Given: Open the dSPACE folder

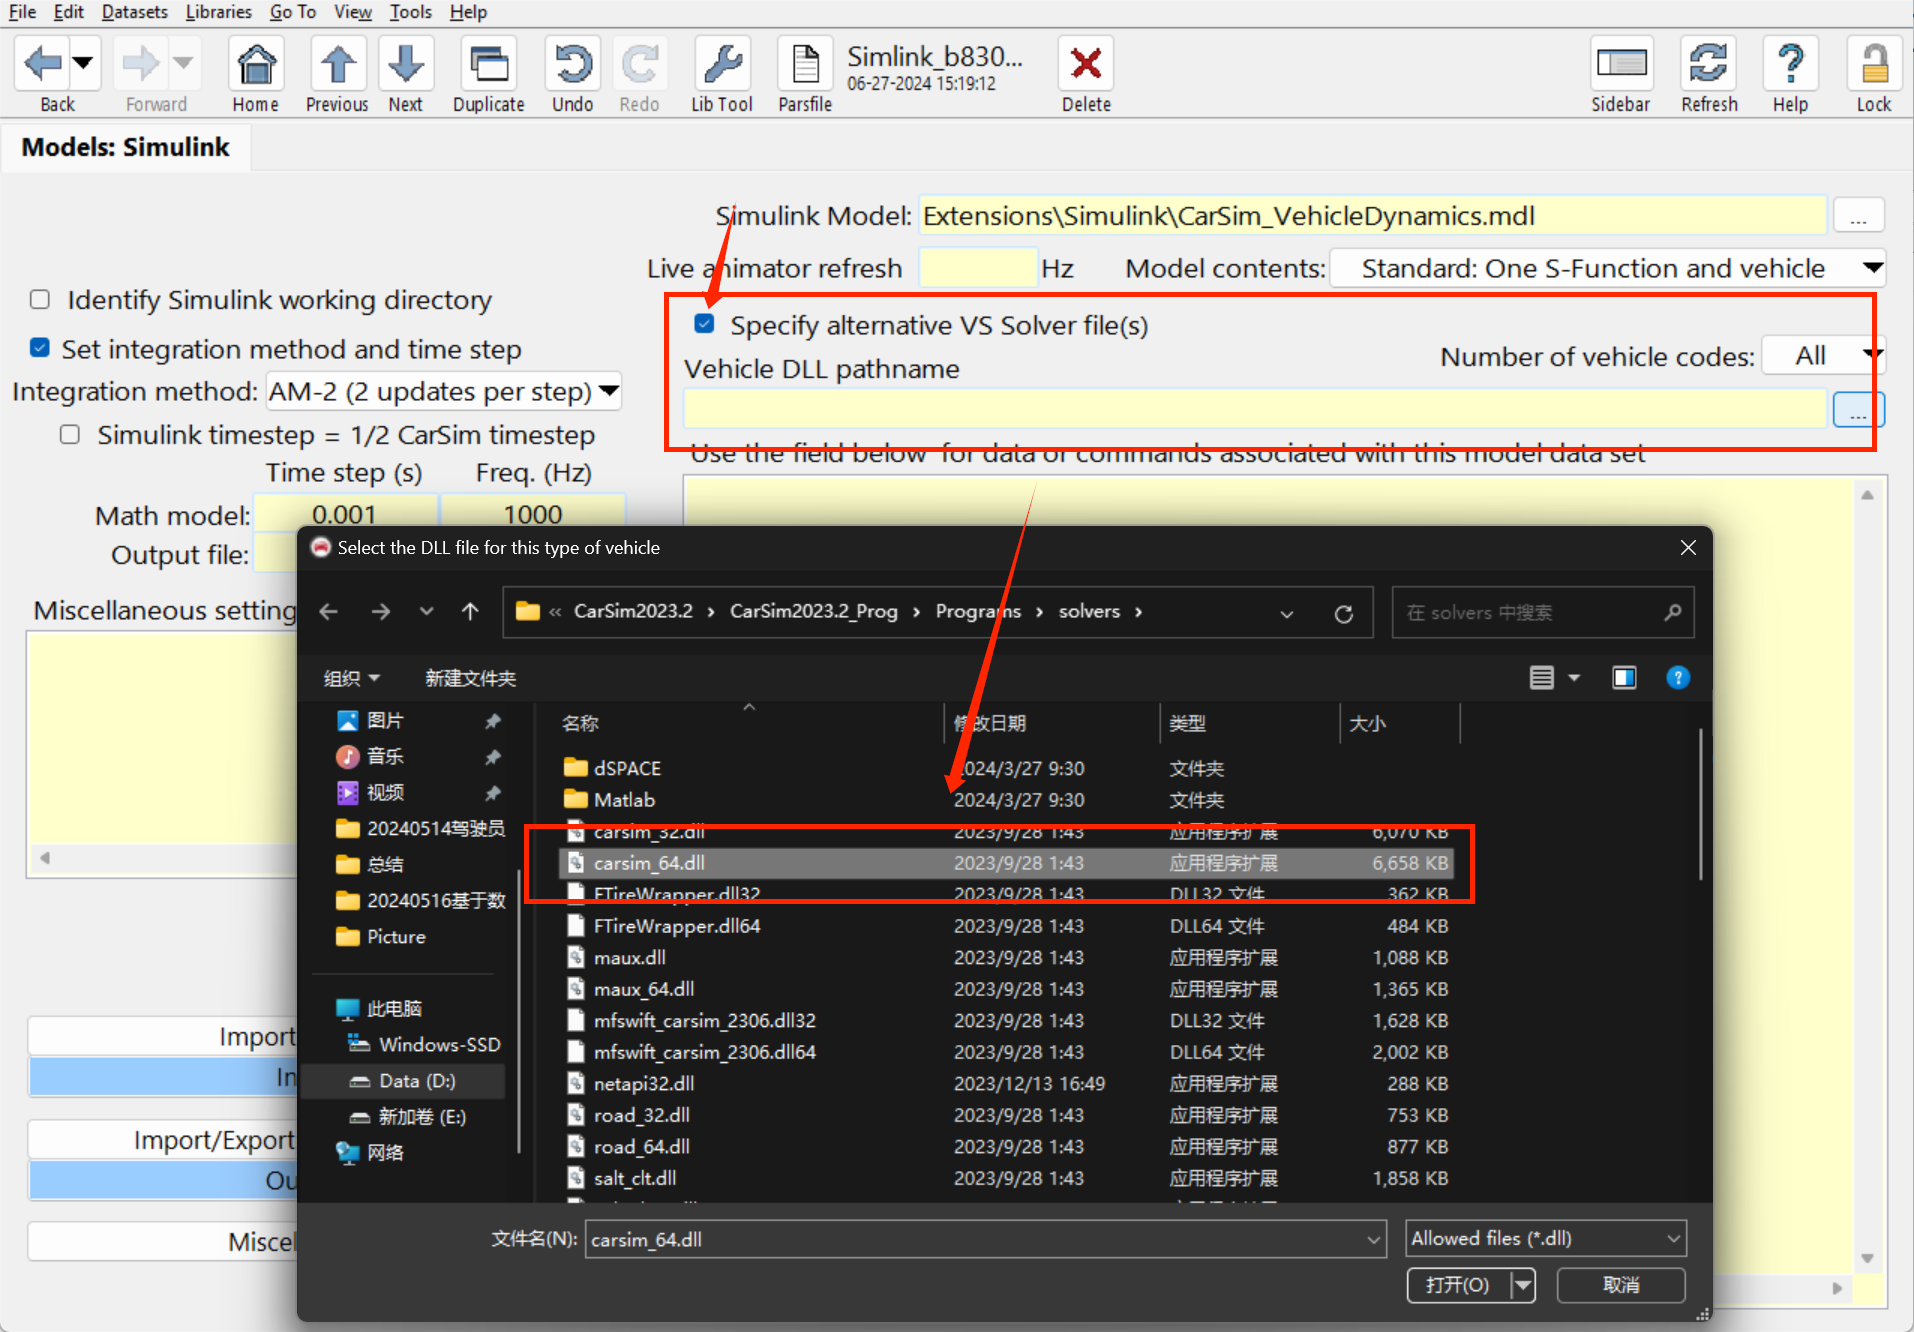Looking at the screenshot, I should (626, 768).
